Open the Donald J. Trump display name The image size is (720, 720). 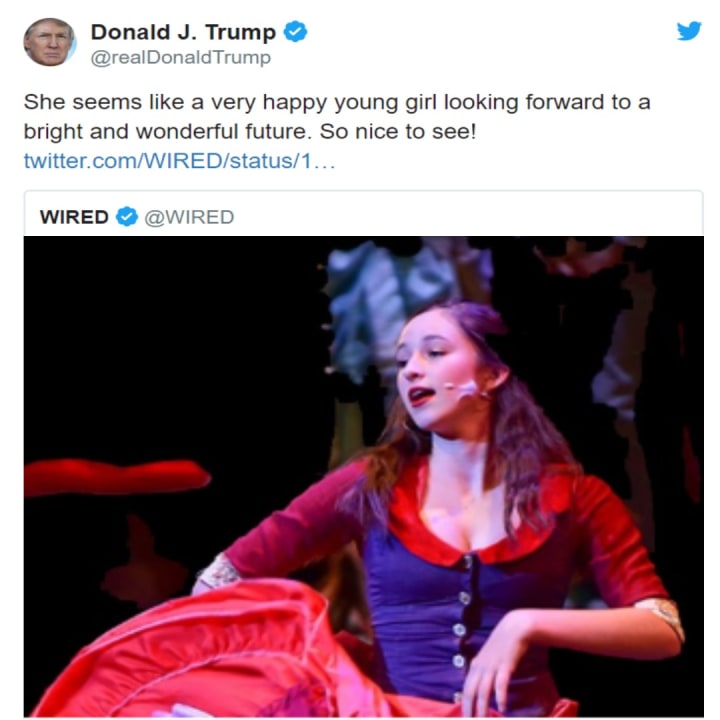(183, 32)
